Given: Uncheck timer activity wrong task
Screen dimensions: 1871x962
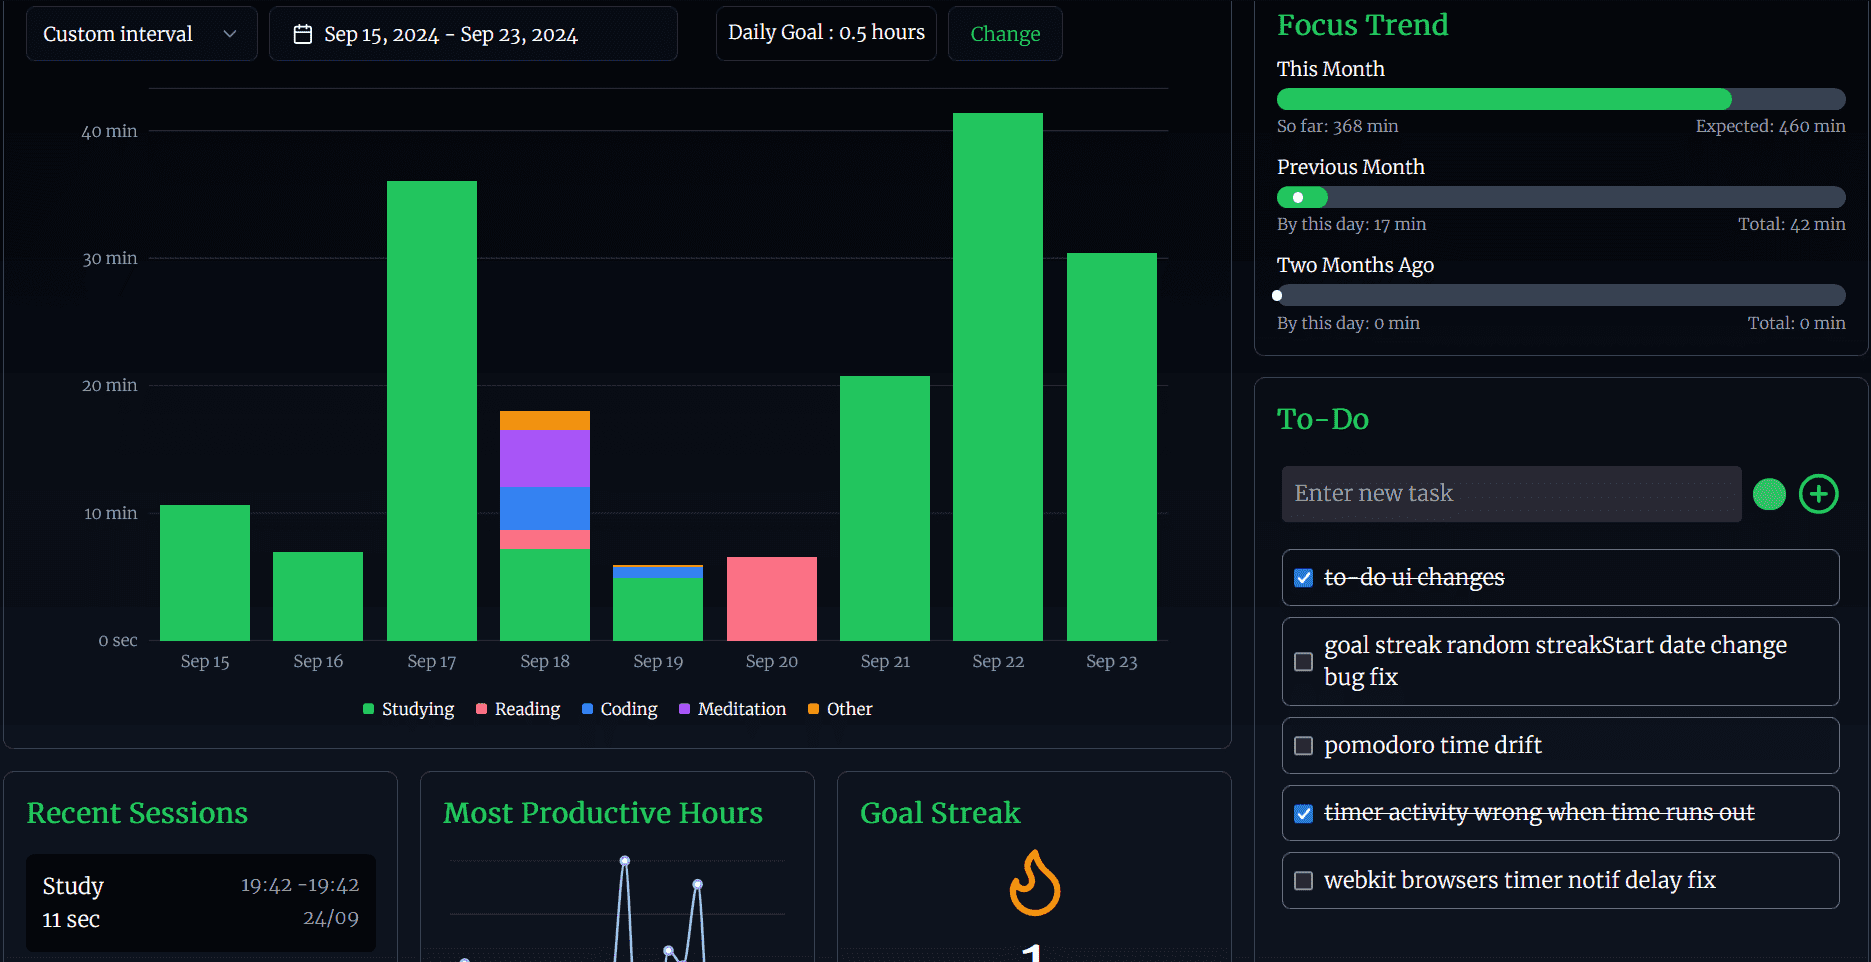Looking at the screenshot, I should [x=1303, y=814].
